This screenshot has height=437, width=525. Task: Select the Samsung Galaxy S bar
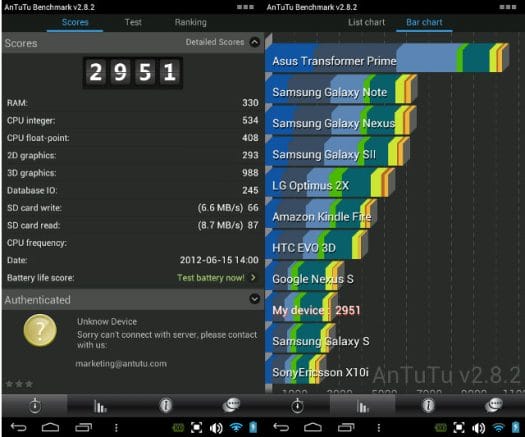coord(300,338)
